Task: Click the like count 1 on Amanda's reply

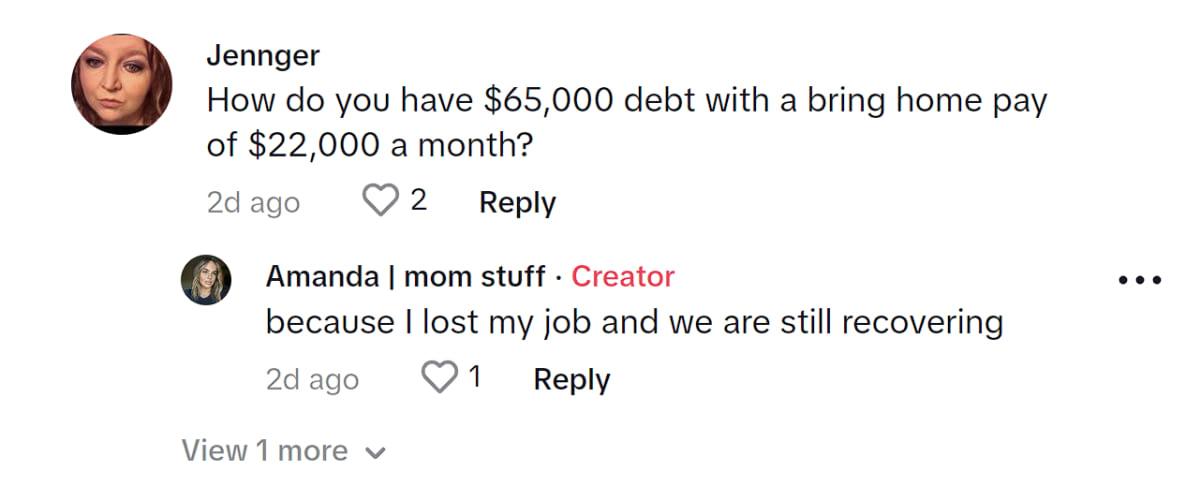Action: click(475, 378)
